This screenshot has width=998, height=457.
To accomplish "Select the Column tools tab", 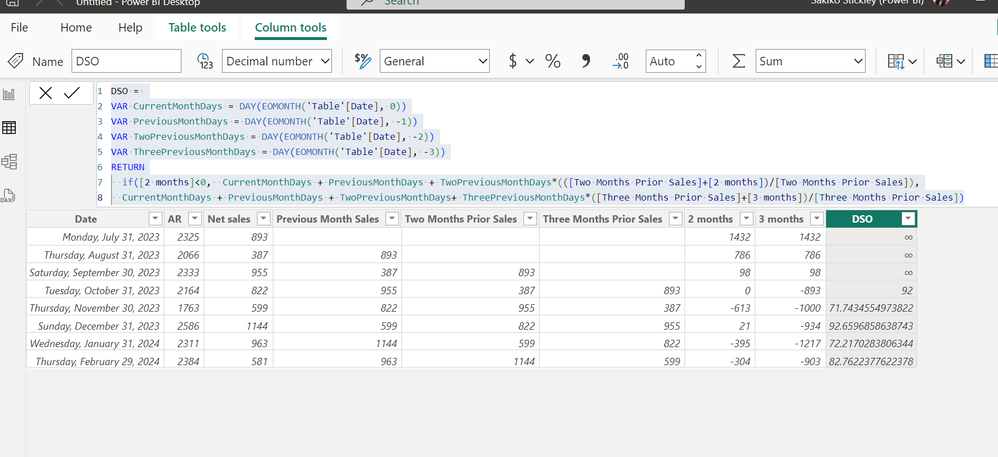I will pyautogui.click(x=290, y=28).
